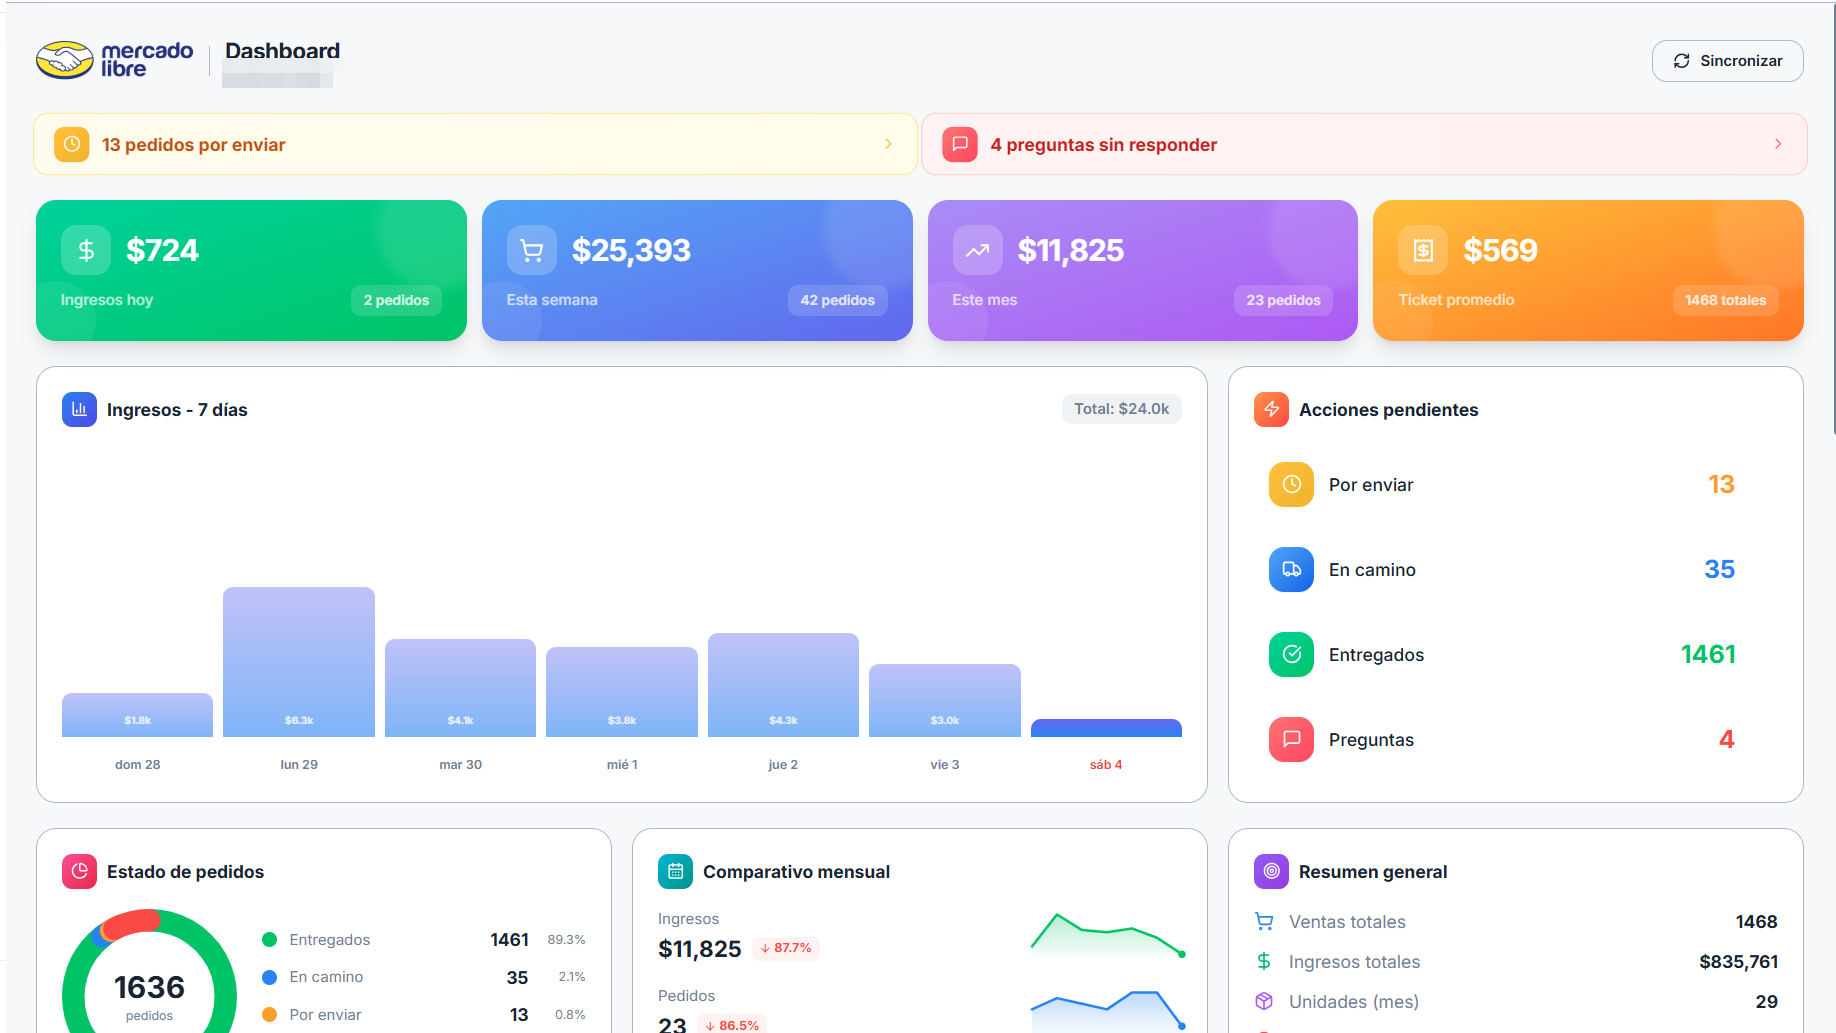Click the green Entregados legend dot
Screen dimensions: 1836x1033
(x=269, y=939)
